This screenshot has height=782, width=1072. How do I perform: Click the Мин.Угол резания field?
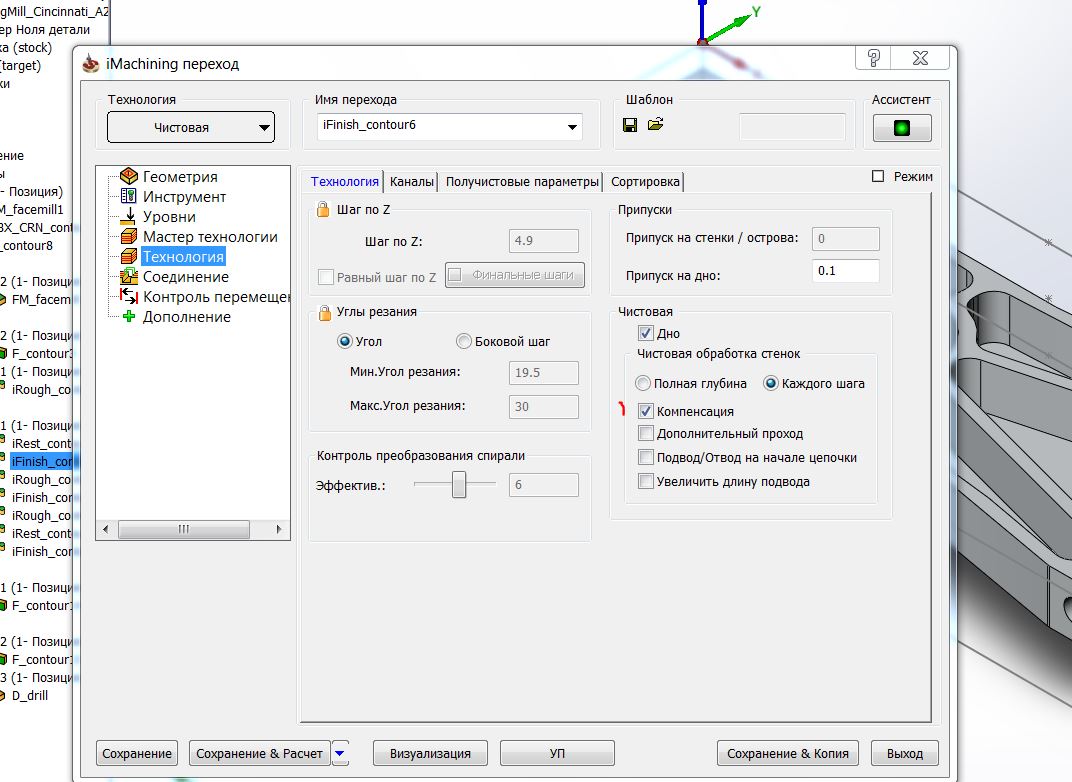tap(544, 373)
